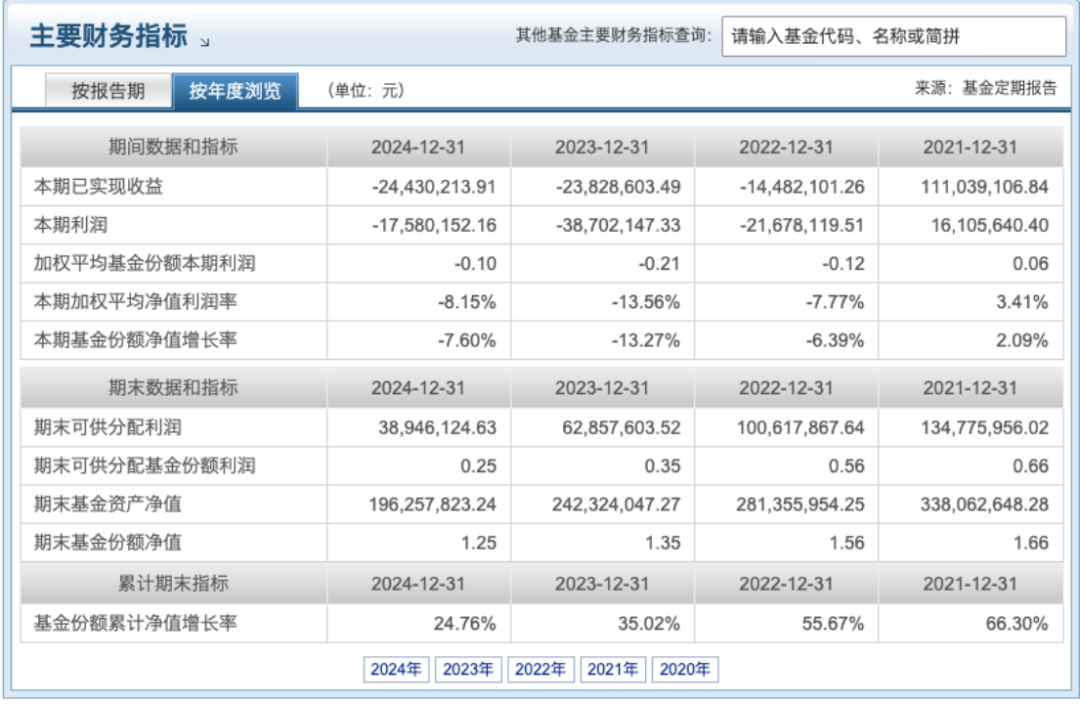Click the arrow icon beside 主要财务指标 title
The width and height of the screenshot is (1080, 704).
205,41
